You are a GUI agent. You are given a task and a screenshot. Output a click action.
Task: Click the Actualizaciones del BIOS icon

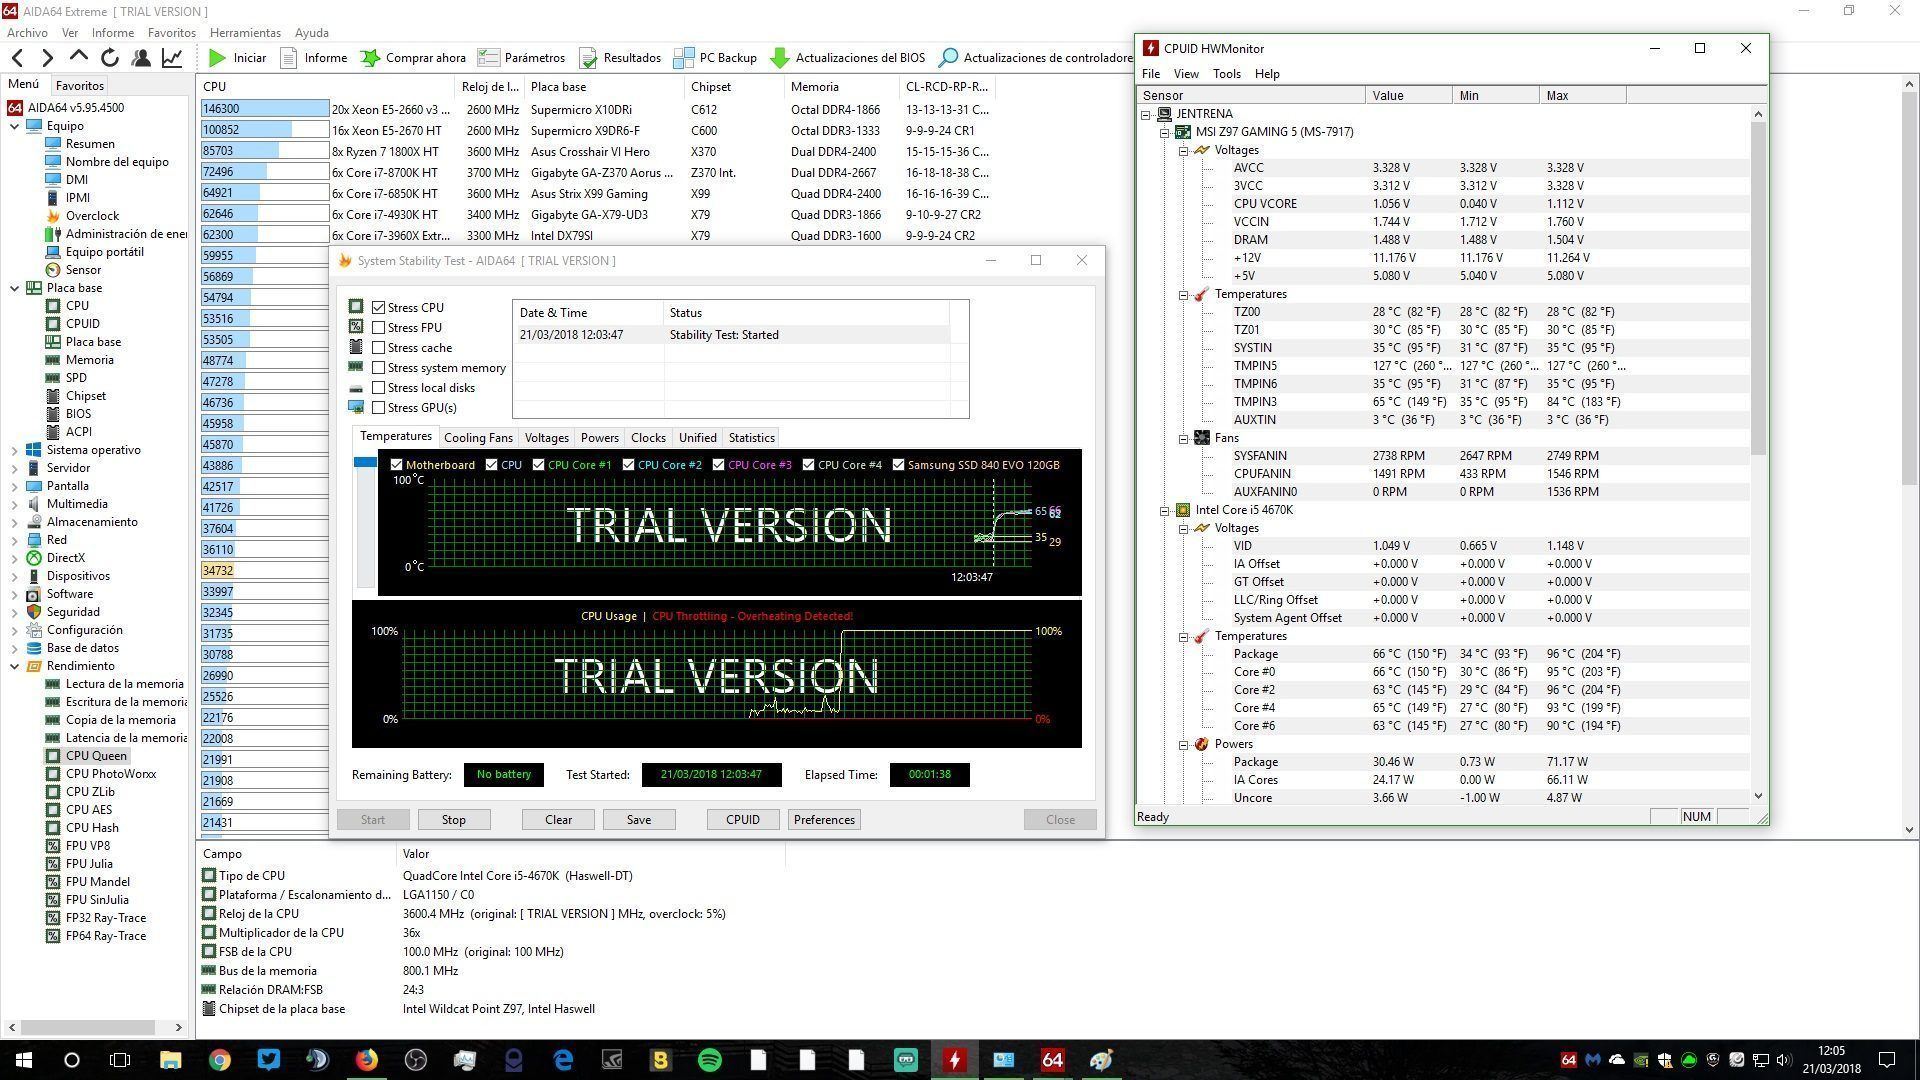pos(780,58)
